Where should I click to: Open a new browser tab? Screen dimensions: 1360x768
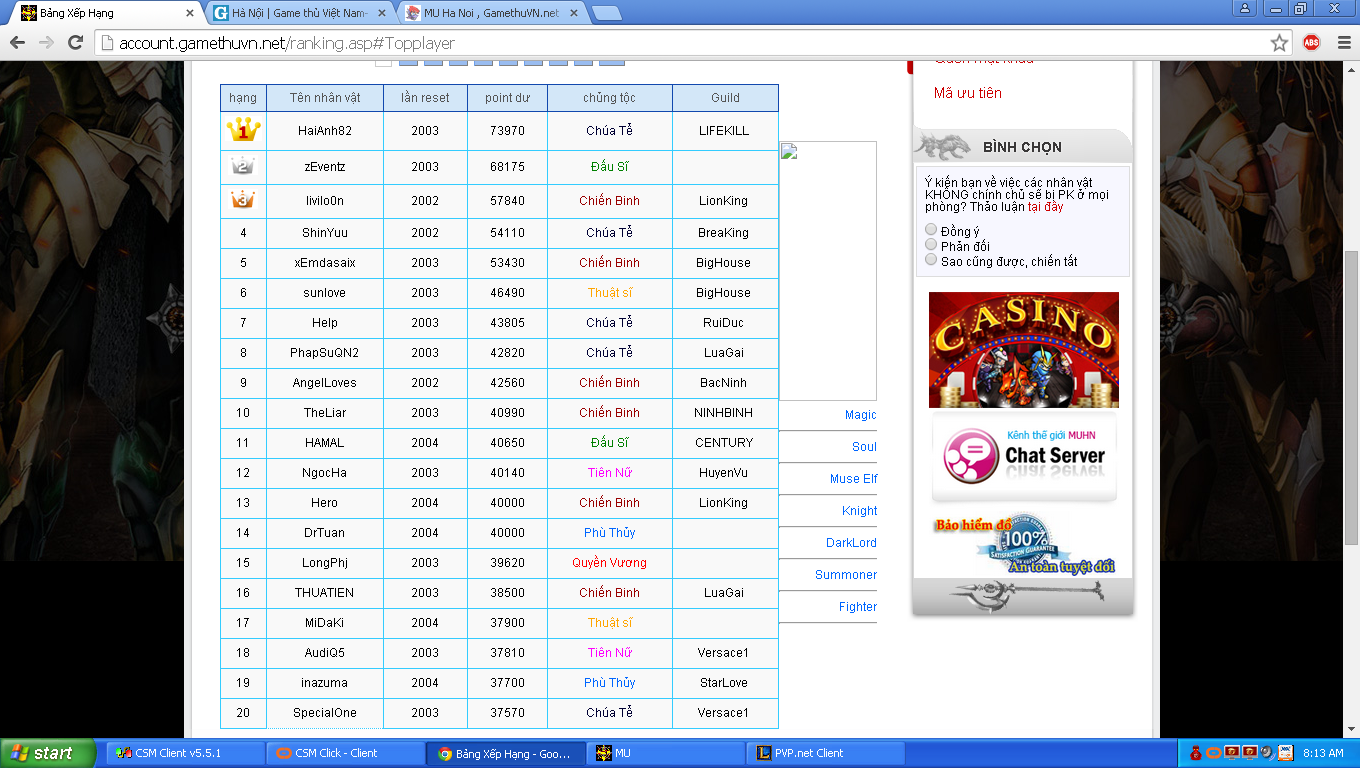pyautogui.click(x=606, y=13)
